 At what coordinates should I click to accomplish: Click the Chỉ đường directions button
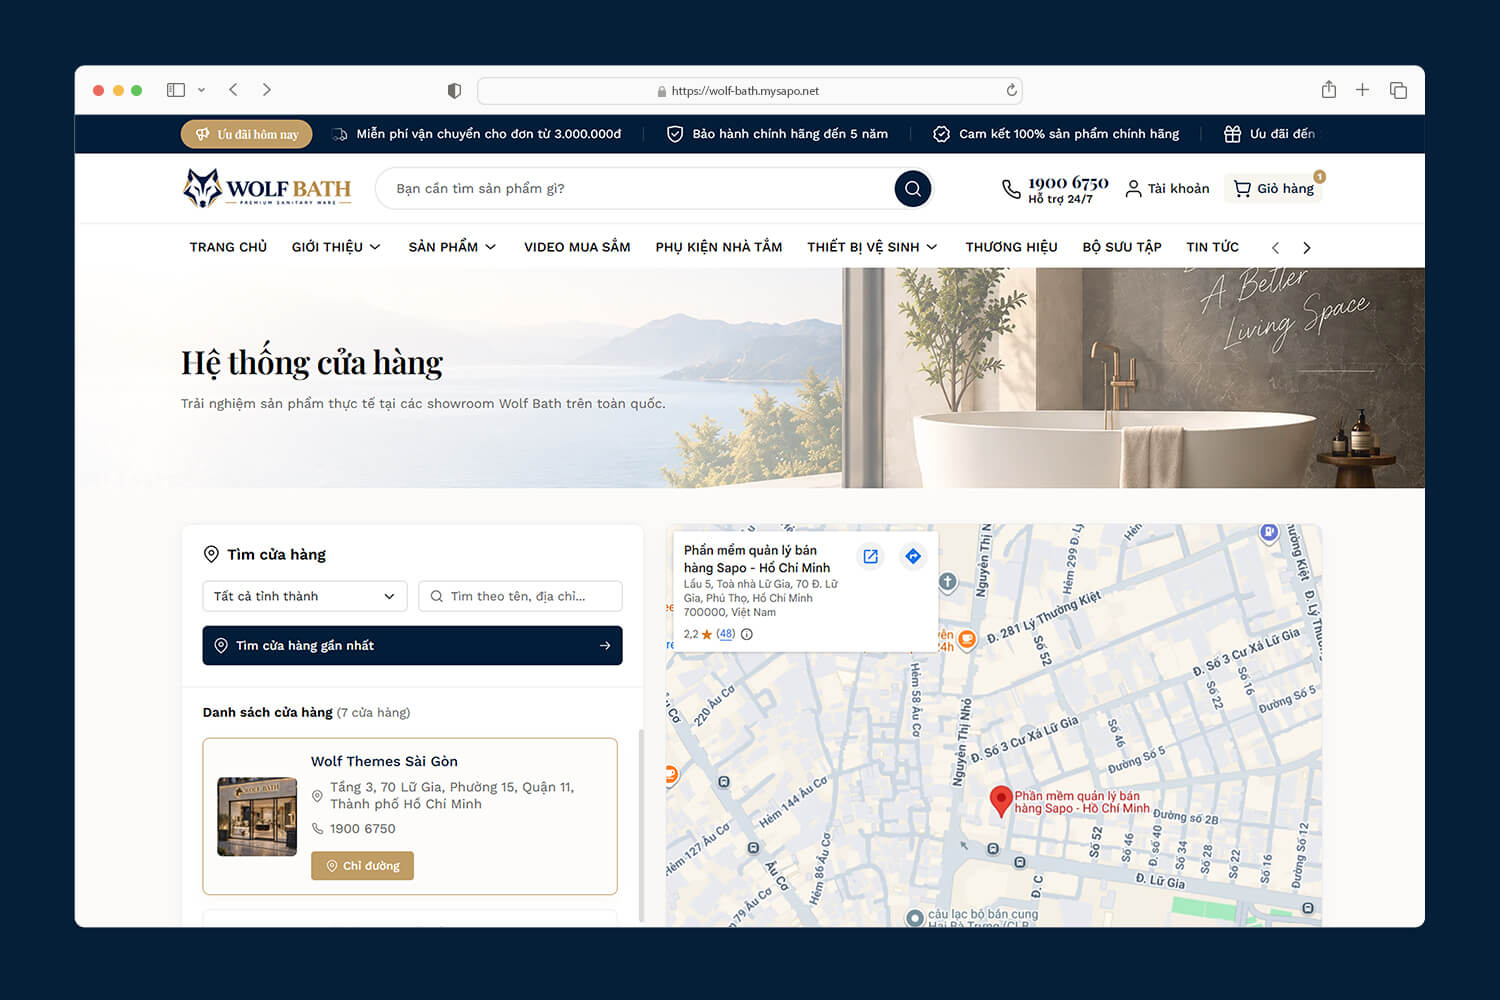(x=362, y=866)
